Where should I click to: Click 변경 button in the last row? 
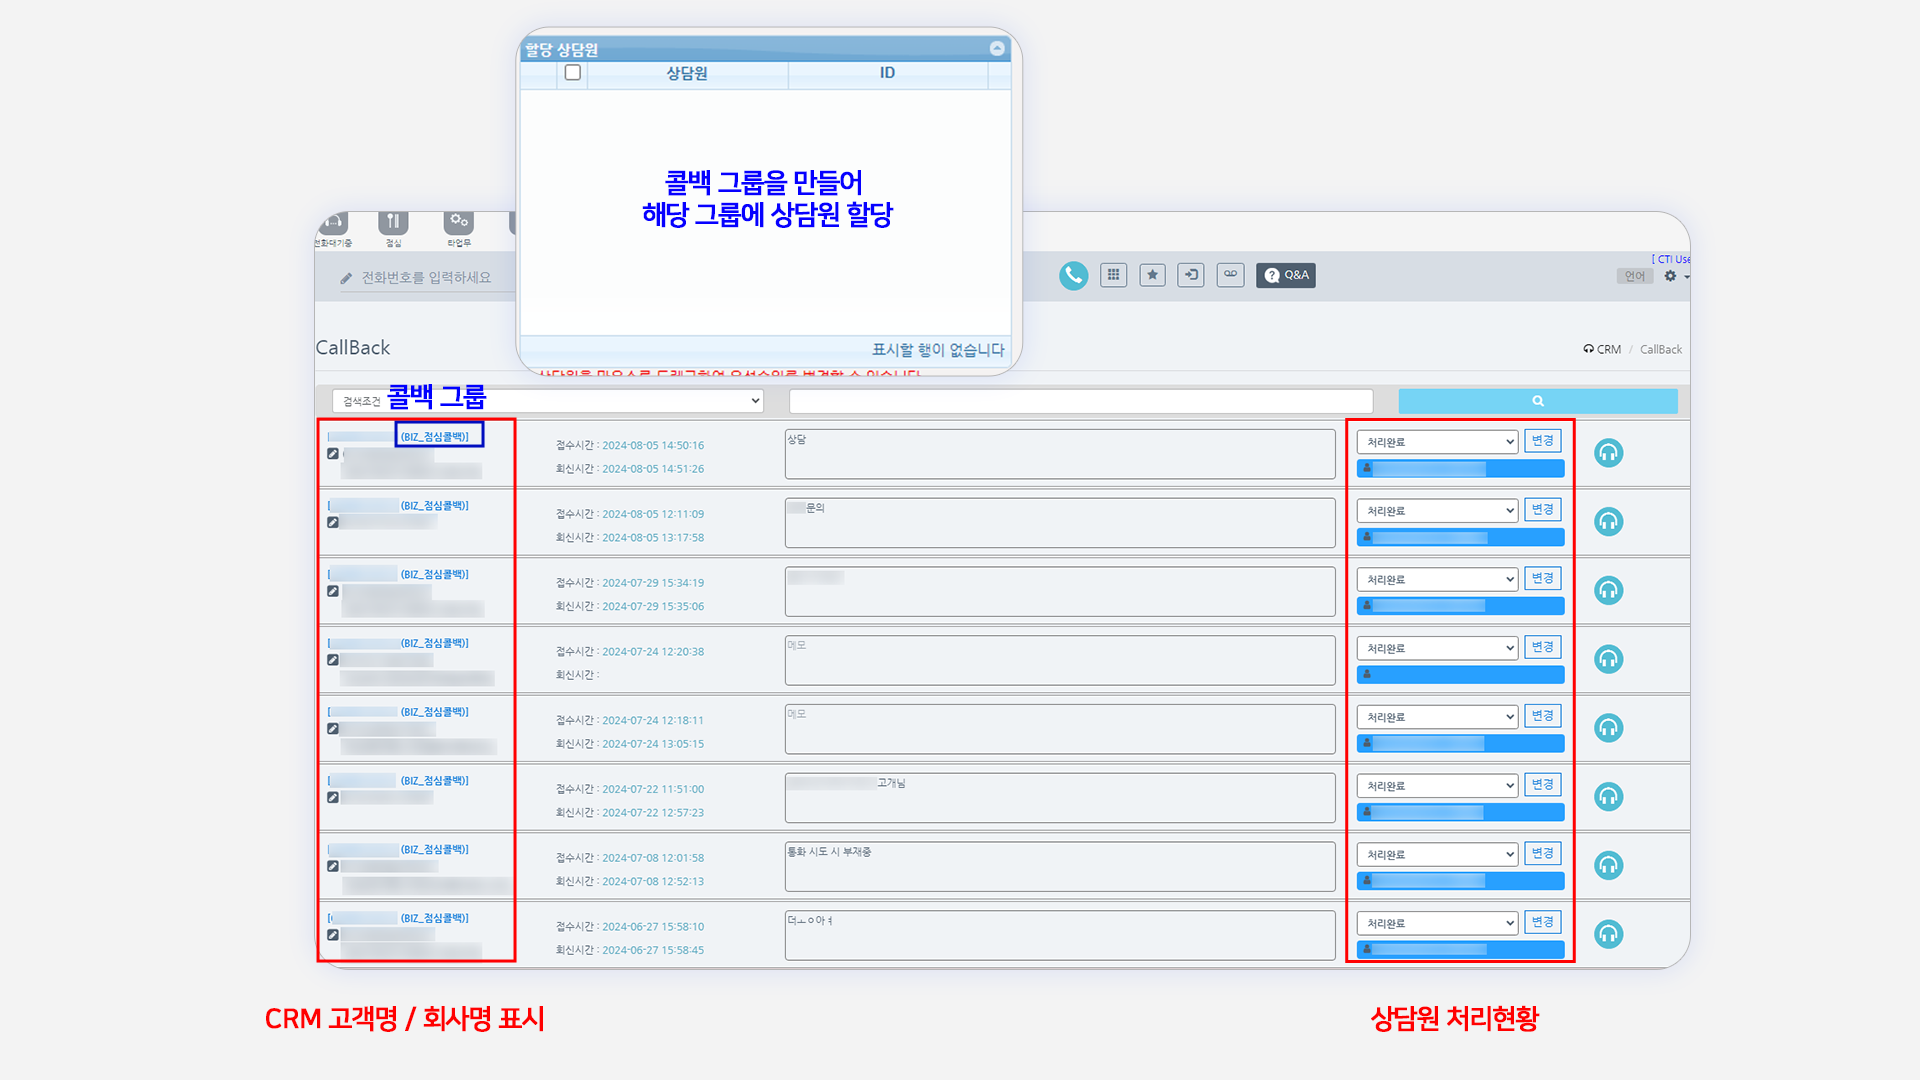pos(1542,922)
